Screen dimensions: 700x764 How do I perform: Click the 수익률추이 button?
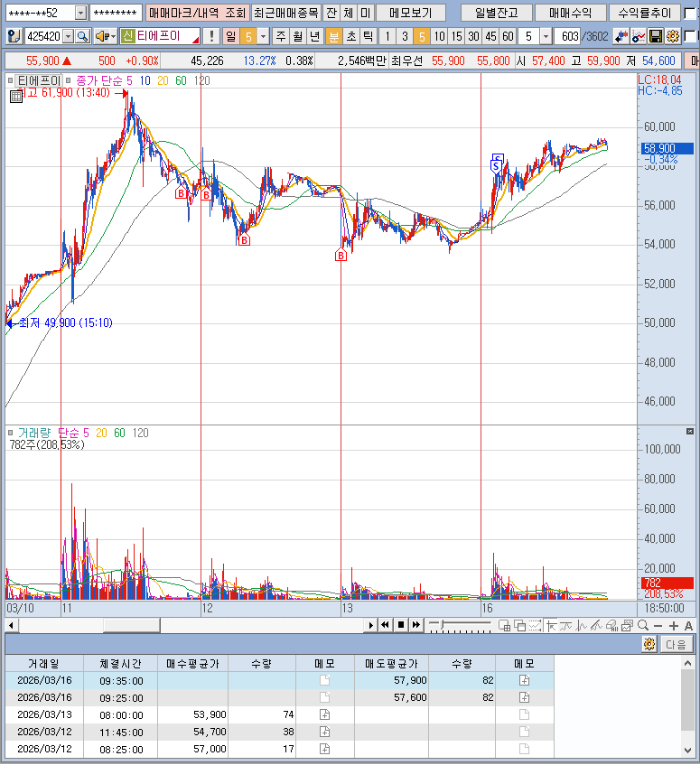[644, 13]
